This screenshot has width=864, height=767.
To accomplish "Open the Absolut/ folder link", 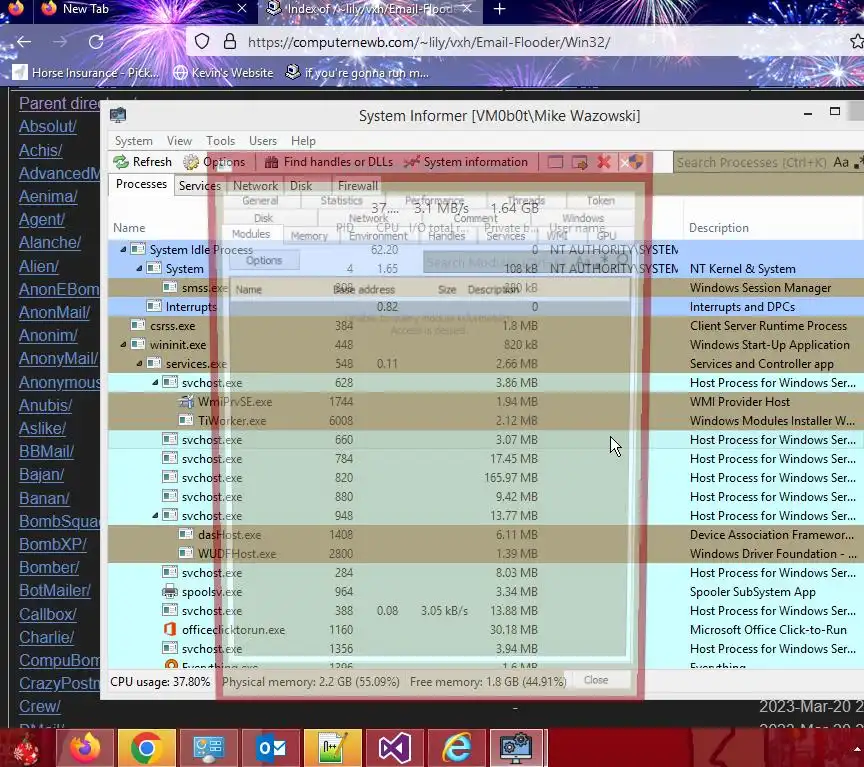I will pyautogui.click(x=47, y=126).
